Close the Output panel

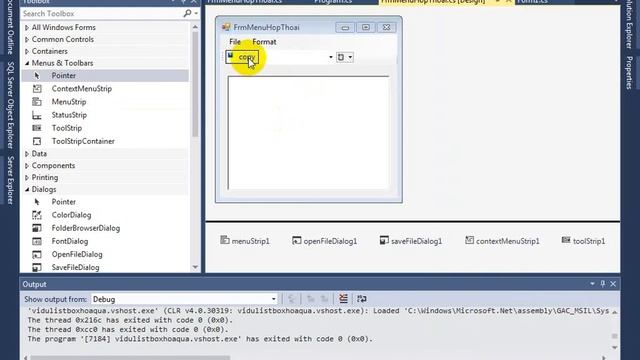tap(613, 284)
